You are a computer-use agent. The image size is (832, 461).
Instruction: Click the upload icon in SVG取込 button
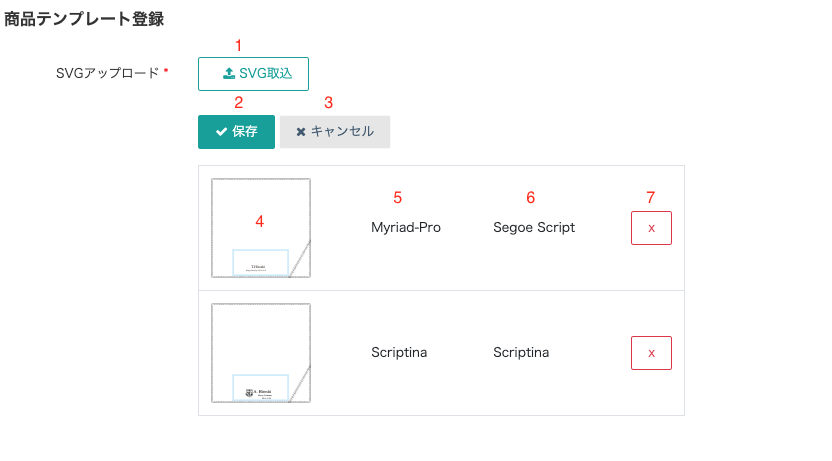(x=229, y=74)
